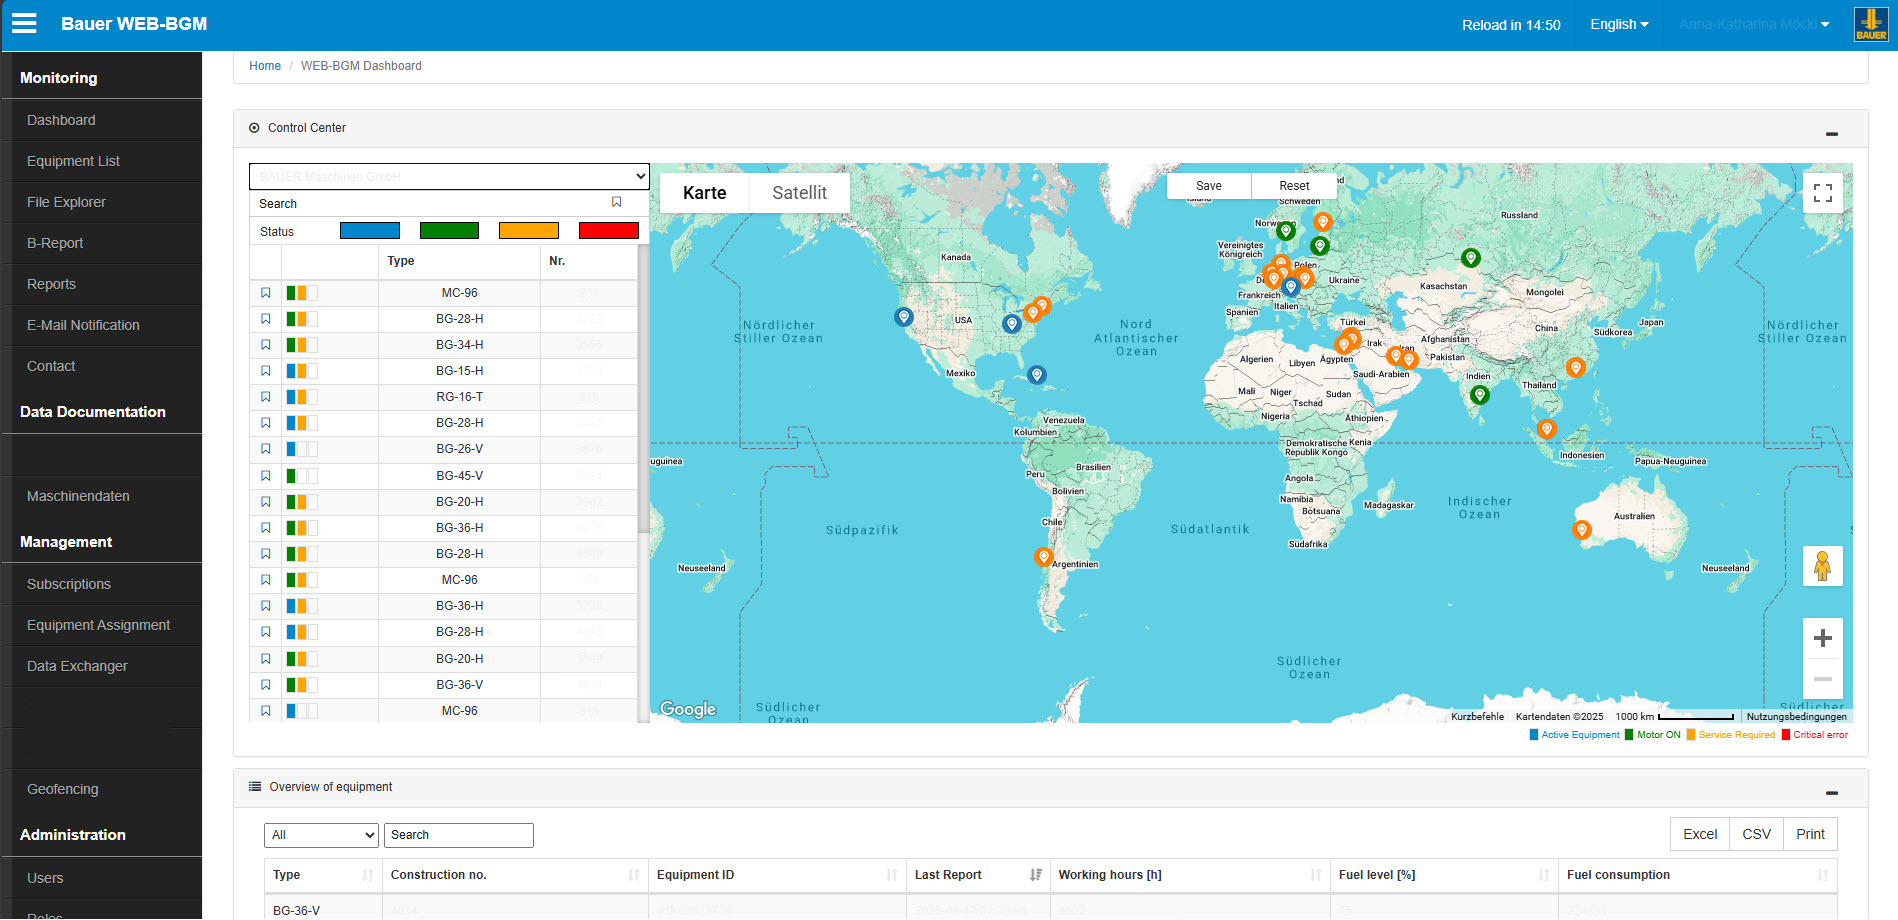Open Dashboard in sidebar

[x=61, y=120]
